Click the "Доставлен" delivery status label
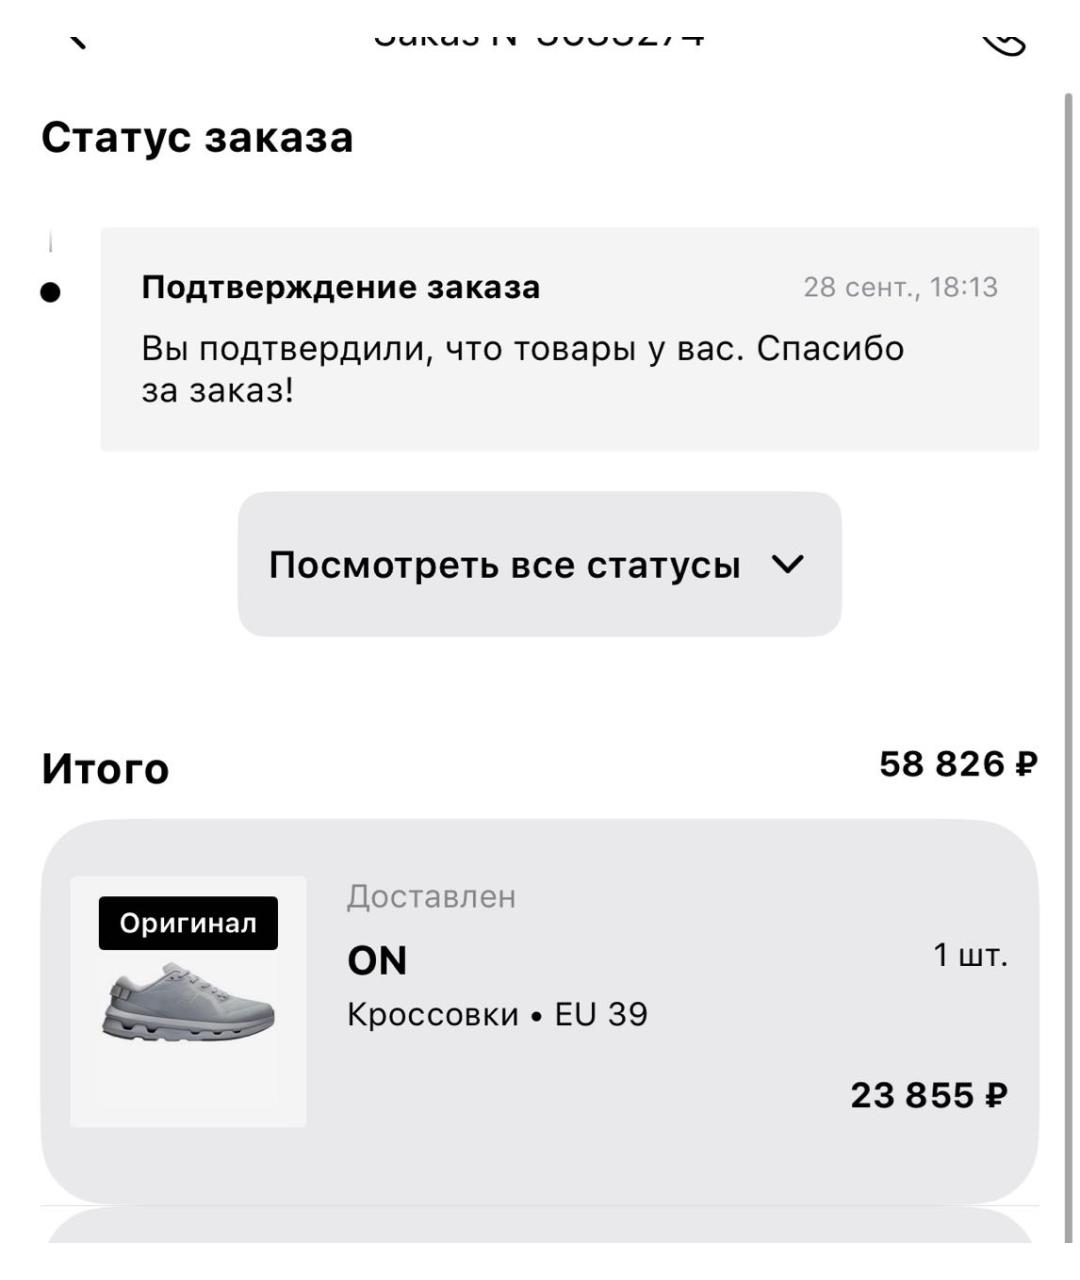 [x=431, y=897]
